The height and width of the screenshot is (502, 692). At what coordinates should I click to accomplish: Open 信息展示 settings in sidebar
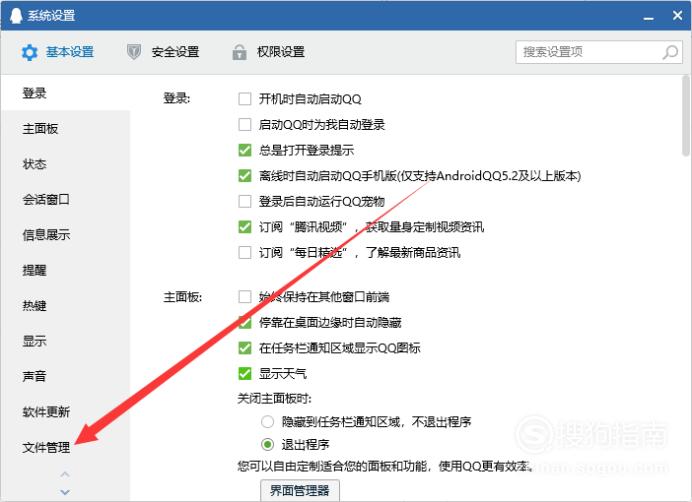click(x=66, y=234)
